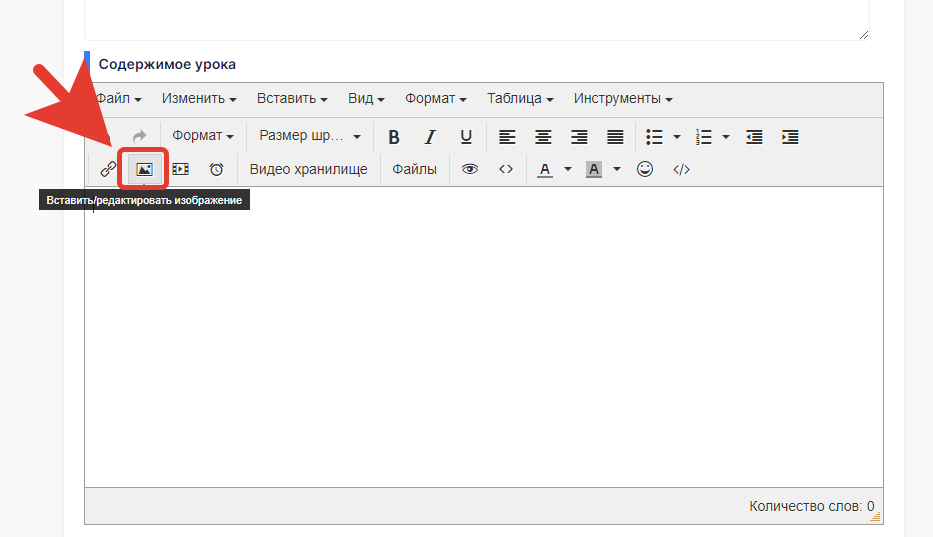Screen dimensions: 933x537
Task: Toggle the preview eye icon
Action: pyautogui.click(x=469, y=169)
